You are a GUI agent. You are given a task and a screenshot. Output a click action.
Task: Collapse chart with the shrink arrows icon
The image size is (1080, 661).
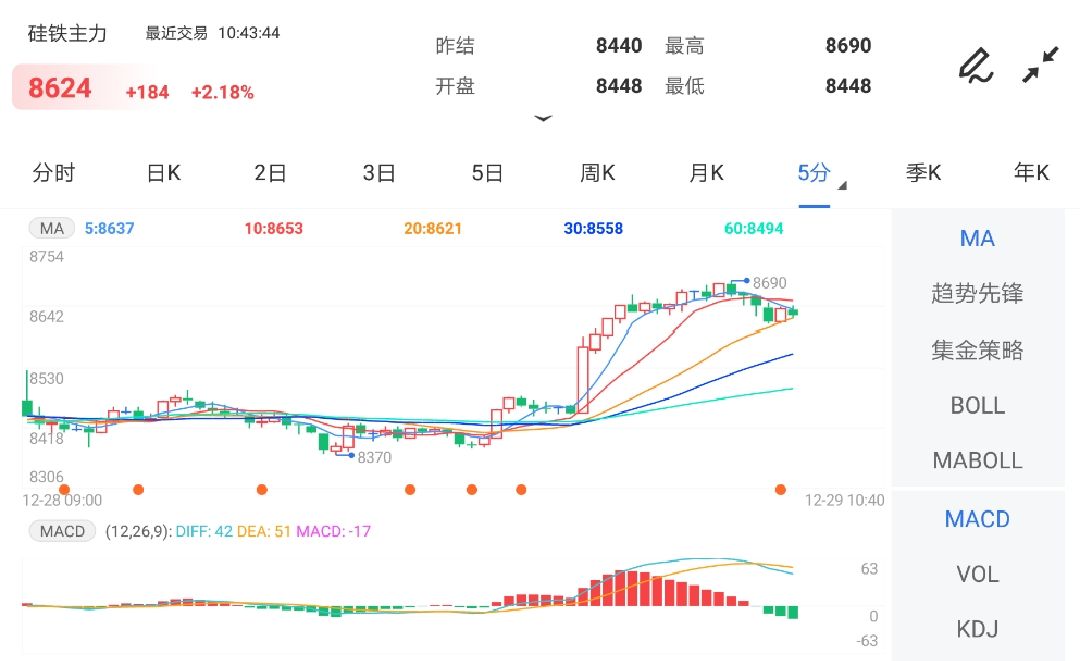(x=1040, y=65)
